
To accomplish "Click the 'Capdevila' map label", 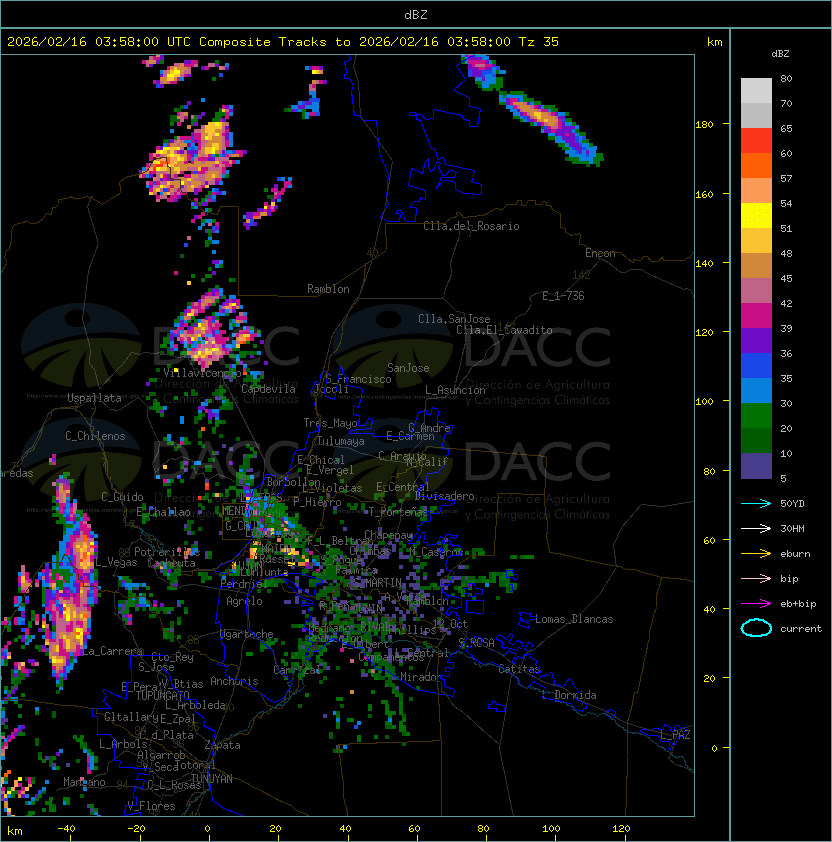I will (x=268, y=389).
